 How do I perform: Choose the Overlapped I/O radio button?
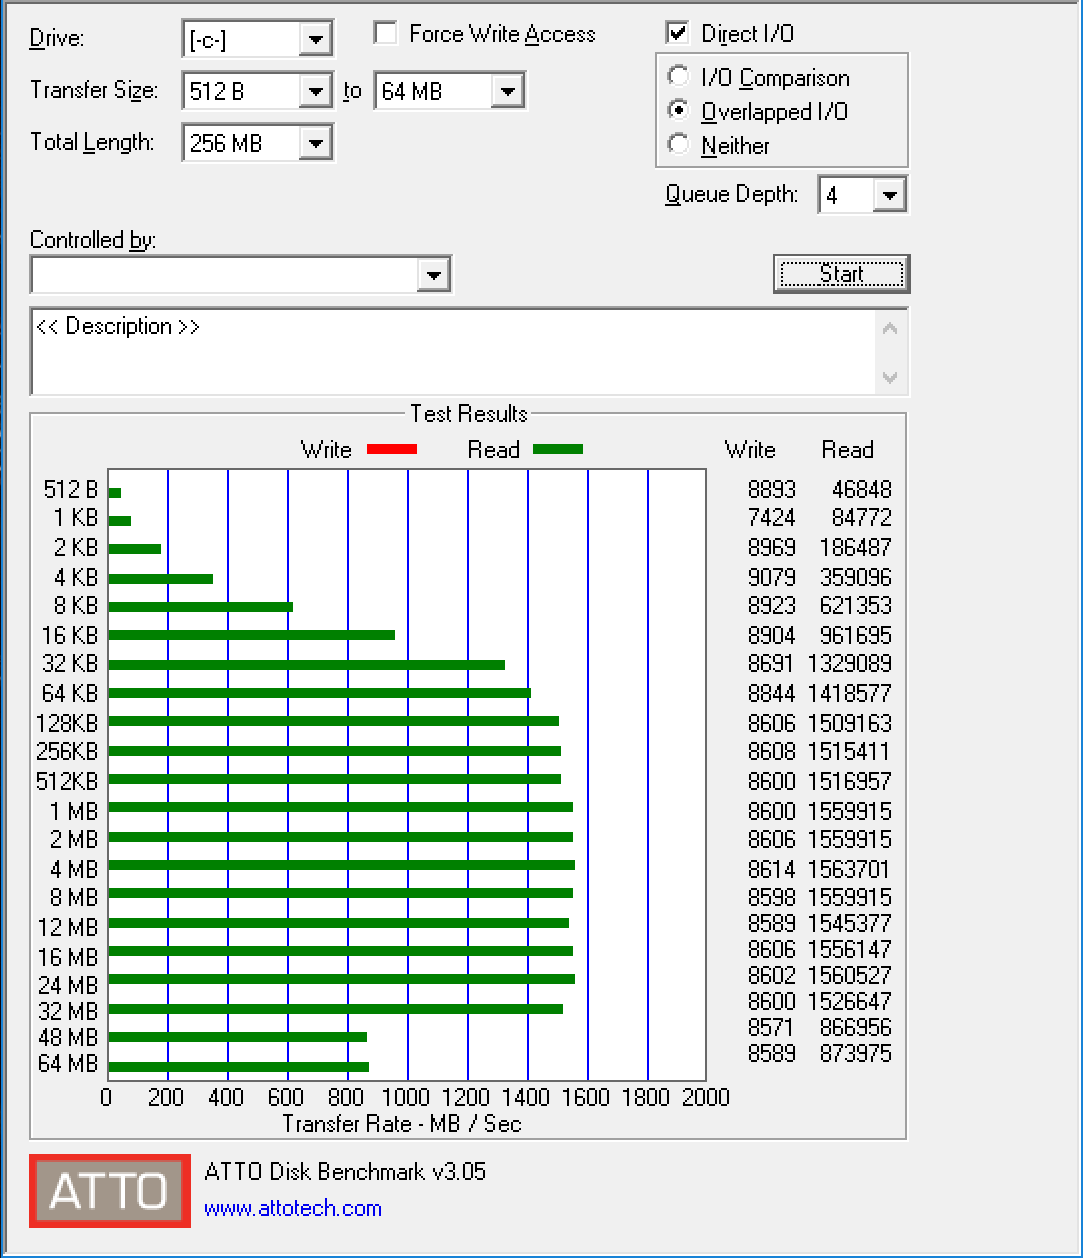679,111
